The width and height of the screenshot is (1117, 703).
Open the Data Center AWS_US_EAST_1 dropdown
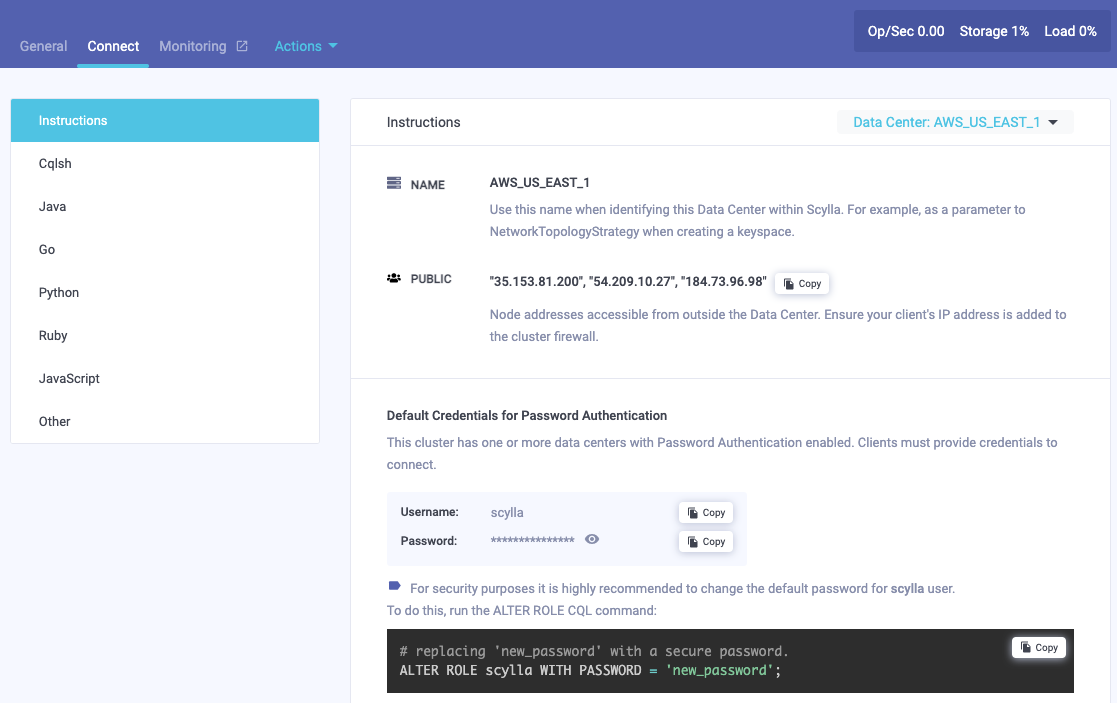[x=955, y=122]
